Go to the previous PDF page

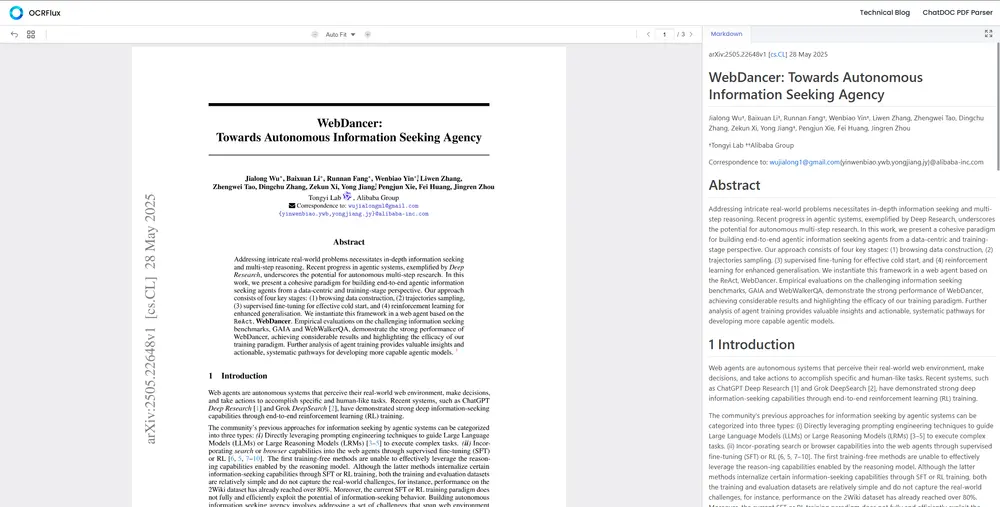point(648,34)
